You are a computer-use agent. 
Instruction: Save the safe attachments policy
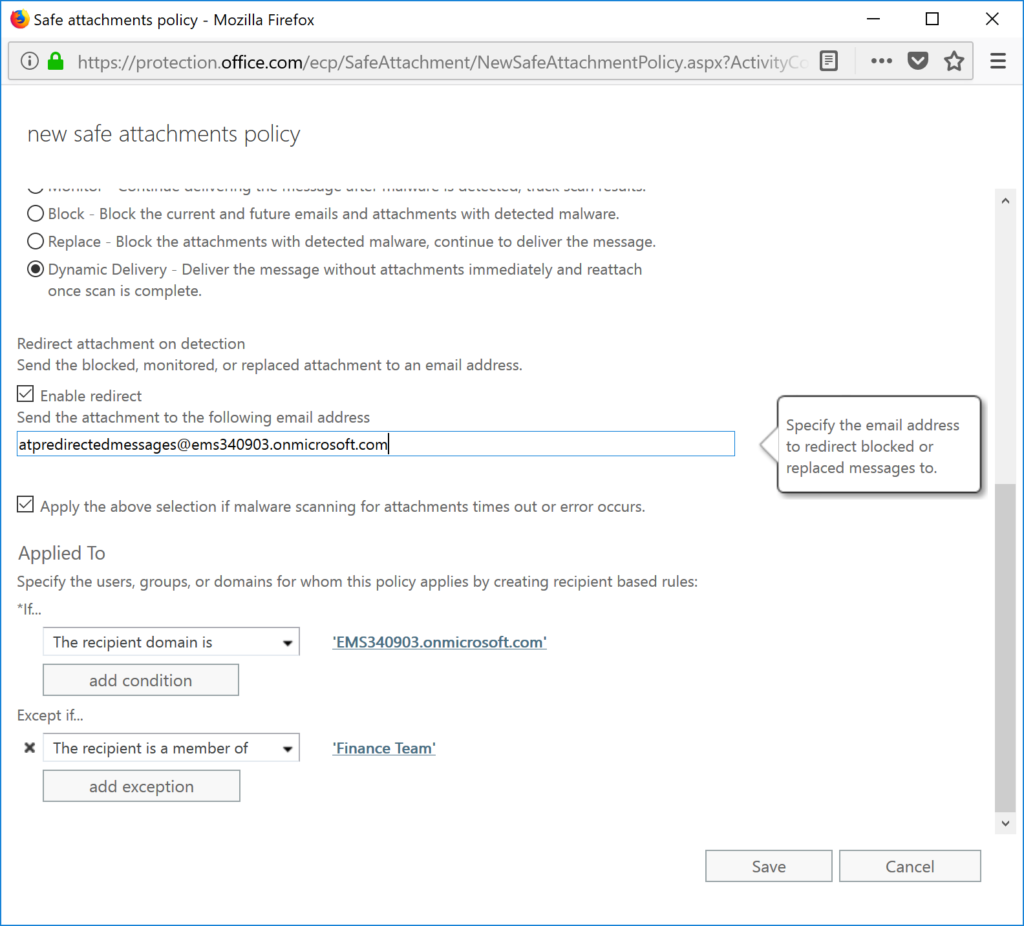pos(768,865)
